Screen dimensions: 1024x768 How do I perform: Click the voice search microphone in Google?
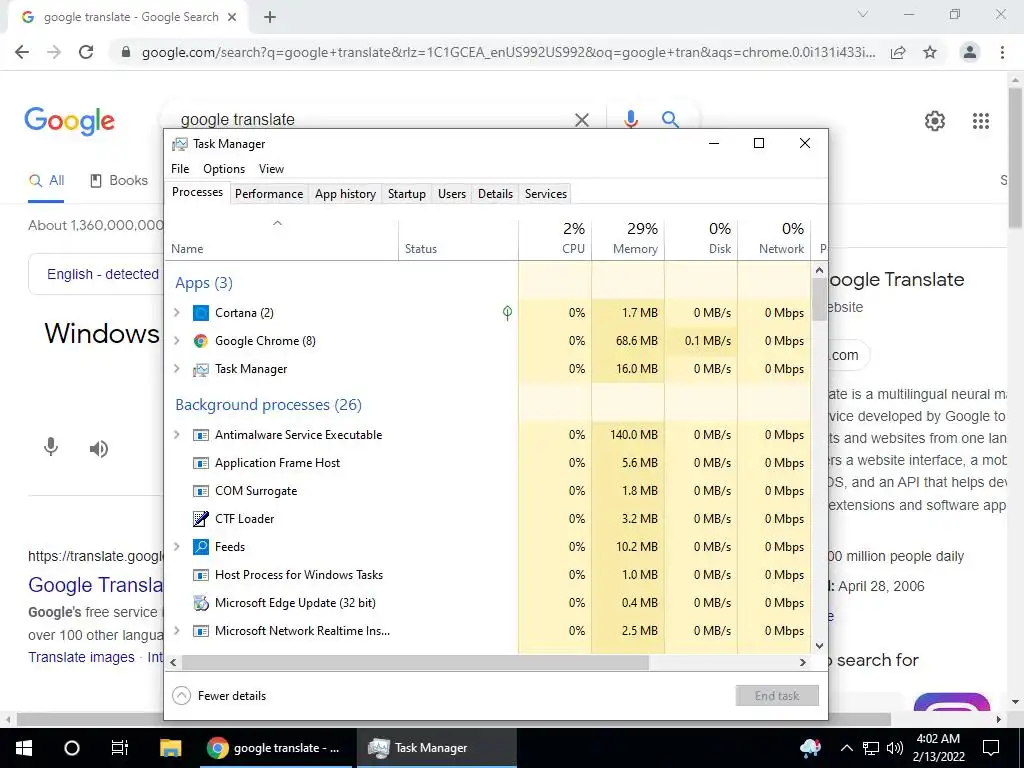coord(630,119)
